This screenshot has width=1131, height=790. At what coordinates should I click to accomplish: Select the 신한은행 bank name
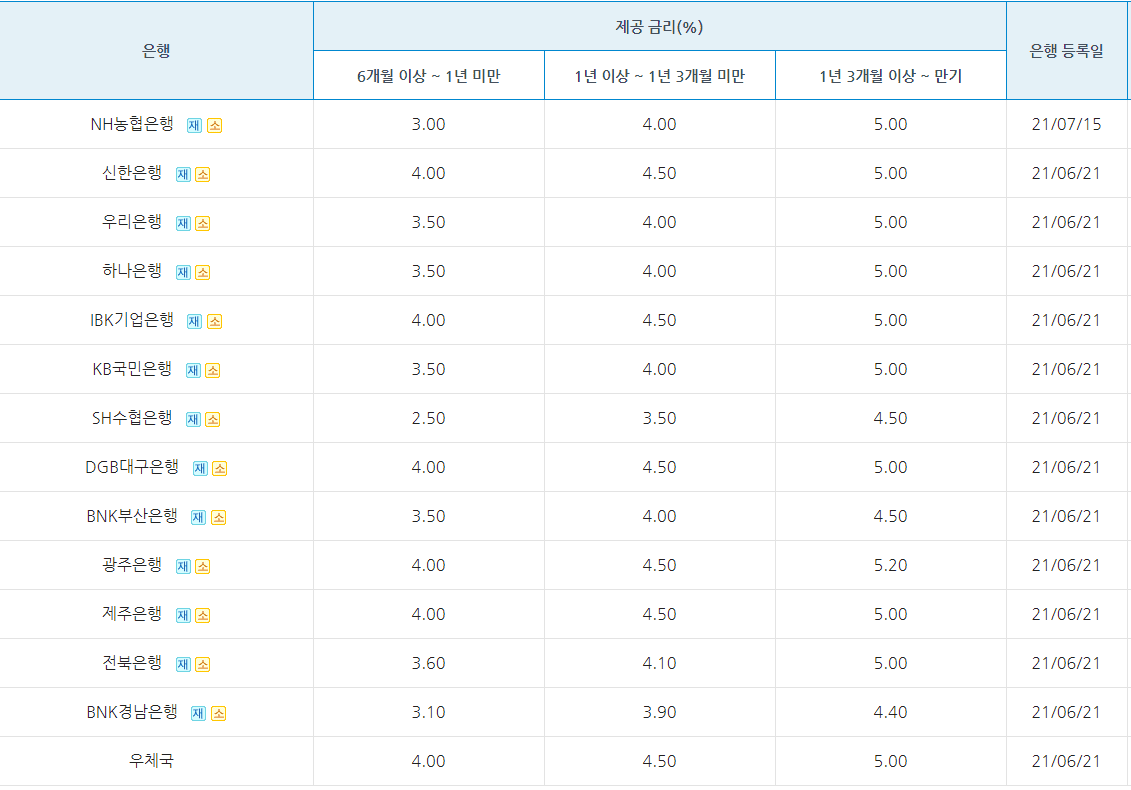coord(132,173)
